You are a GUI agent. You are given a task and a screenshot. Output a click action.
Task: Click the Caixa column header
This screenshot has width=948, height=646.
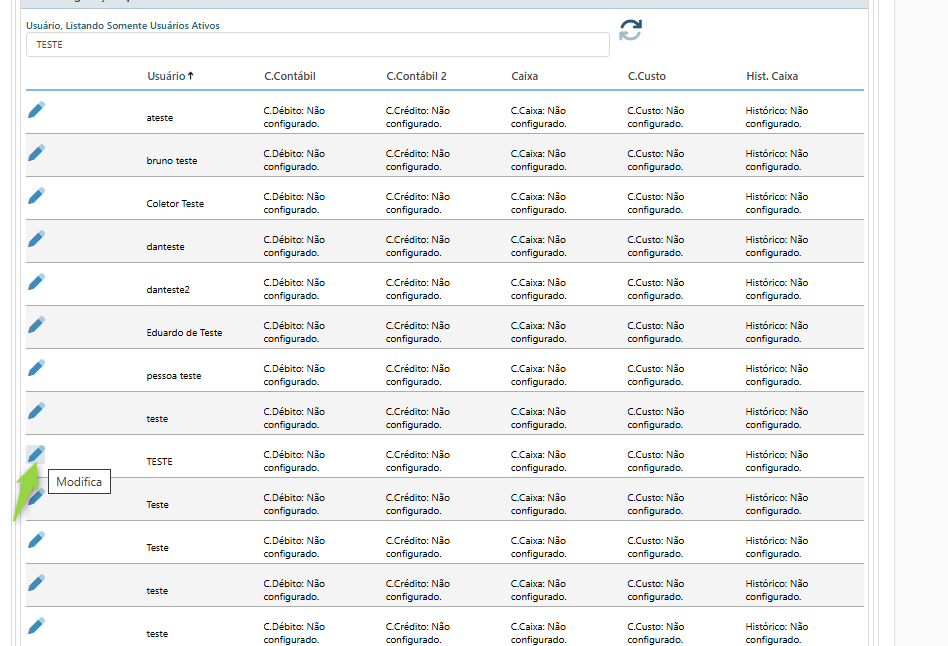click(x=524, y=76)
